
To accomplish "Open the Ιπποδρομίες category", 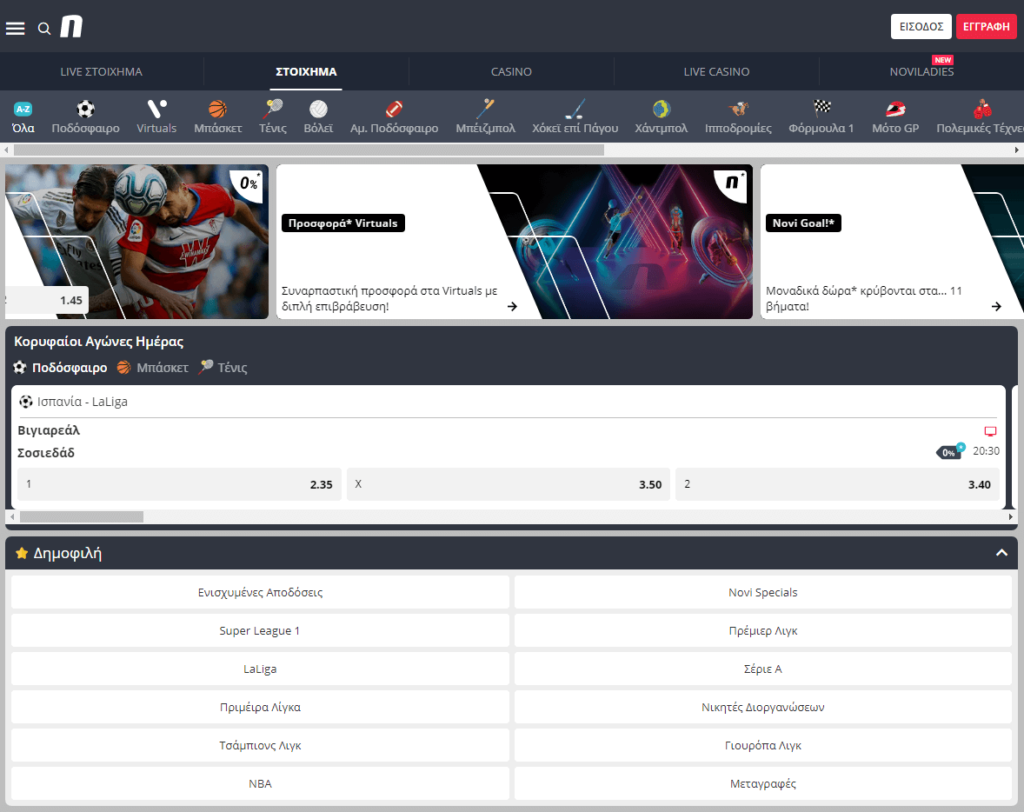I will point(738,117).
